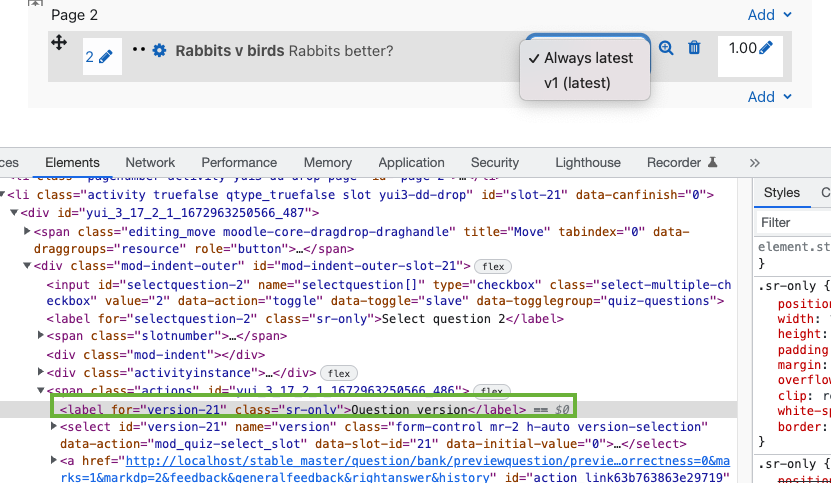Image resolution: width=831 pixels, height=483 pixels.
Task: Switch to the Elements tab
Action: 72,162
